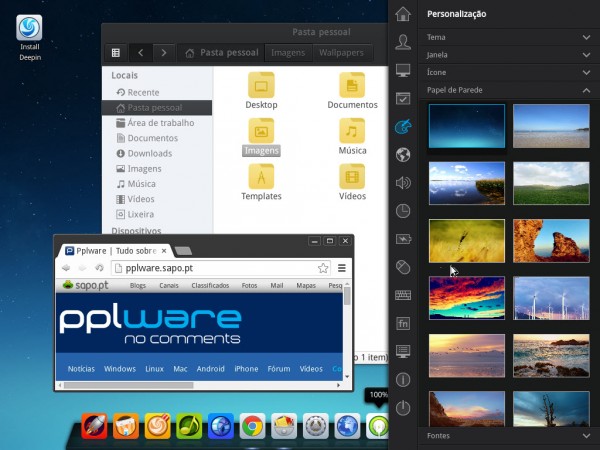Viewport: 600px width, 450px height.
Task: Select Vídeos in the Locais sidebar
Action: [157, 199]
